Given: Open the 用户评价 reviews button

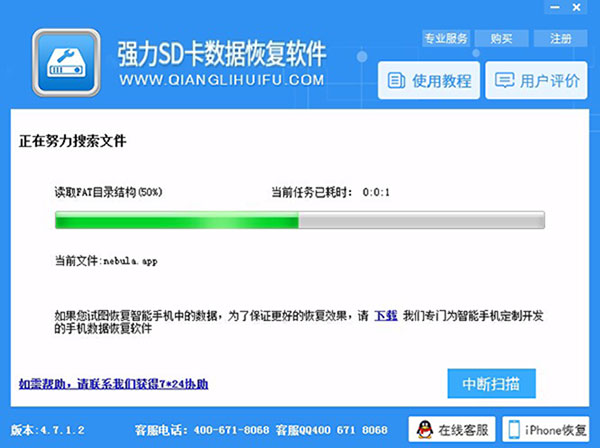Looking at the screenshot, I should [536, 80].
